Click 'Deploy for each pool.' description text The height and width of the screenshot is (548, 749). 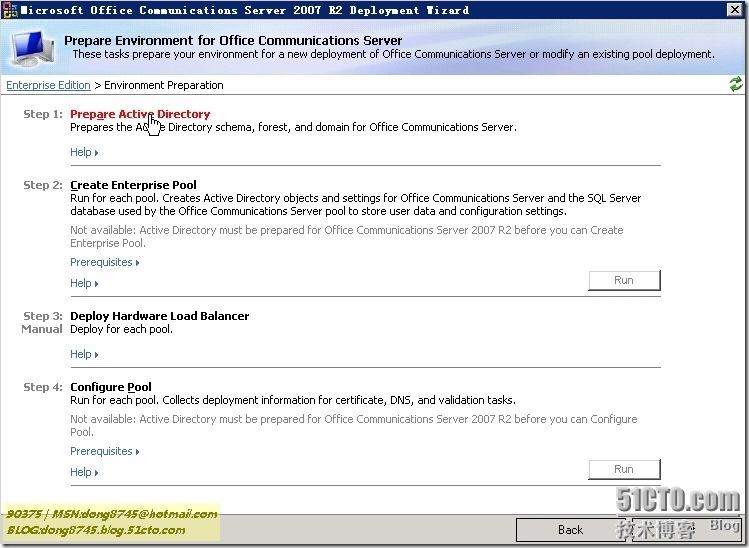(x=121, y=329)
